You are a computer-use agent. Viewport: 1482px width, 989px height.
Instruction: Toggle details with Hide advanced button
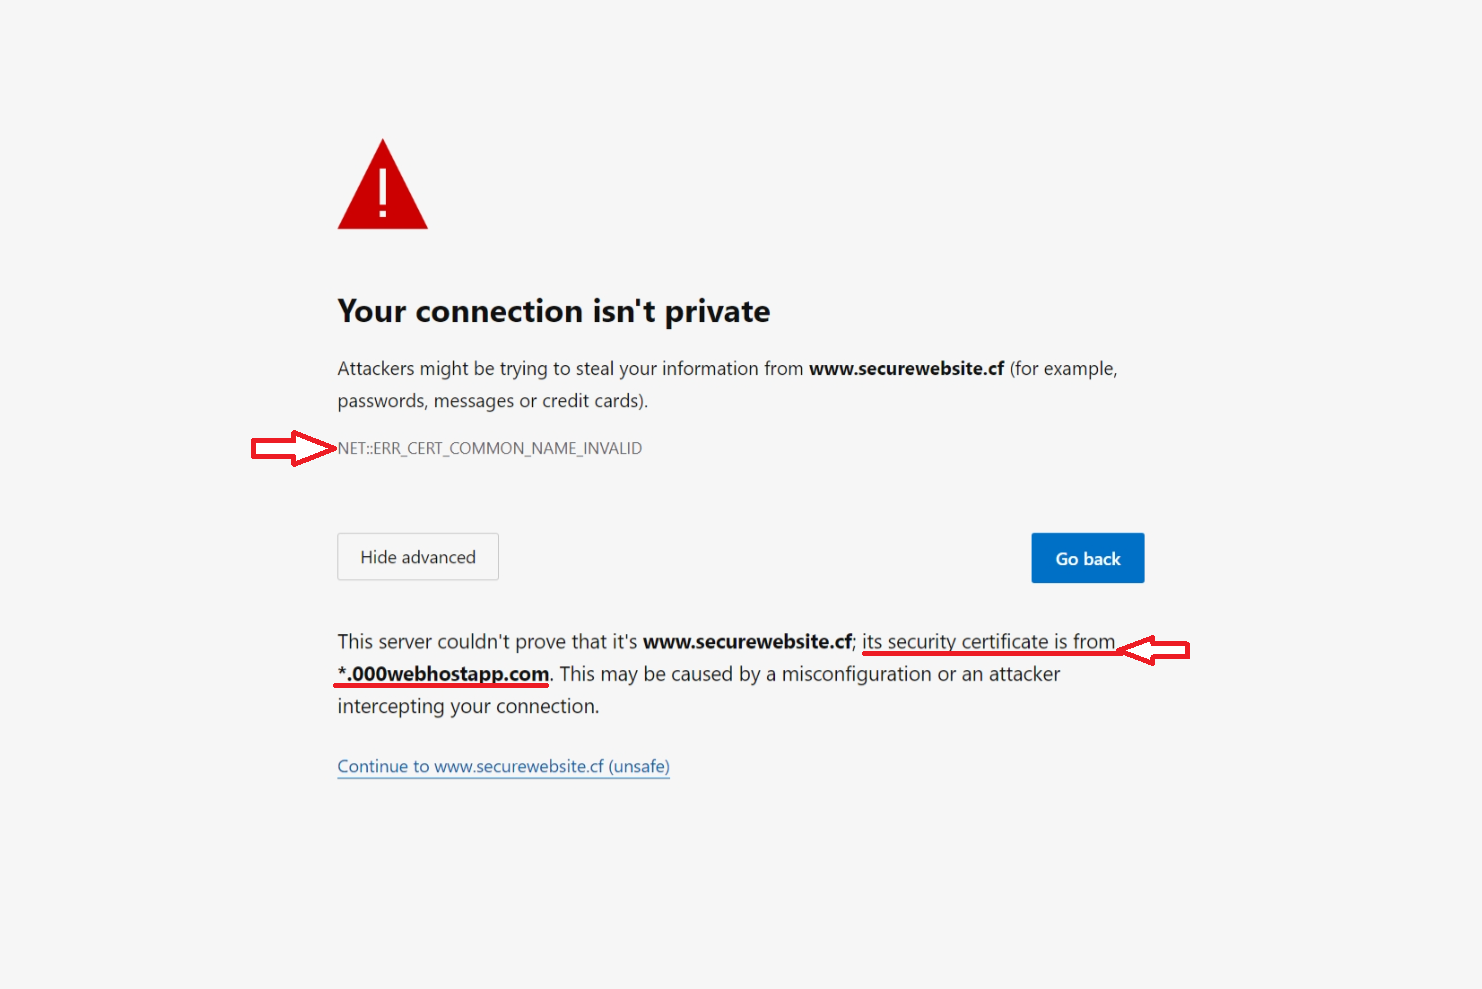point(418,557)
